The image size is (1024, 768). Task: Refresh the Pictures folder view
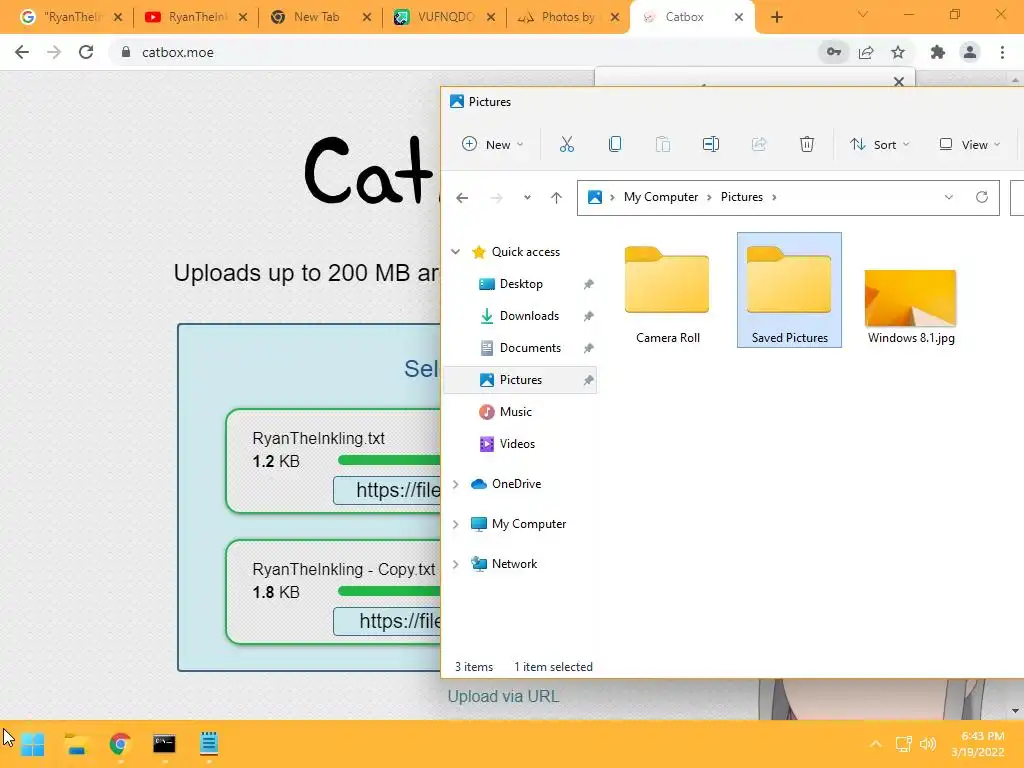click(x=982, y=197)
